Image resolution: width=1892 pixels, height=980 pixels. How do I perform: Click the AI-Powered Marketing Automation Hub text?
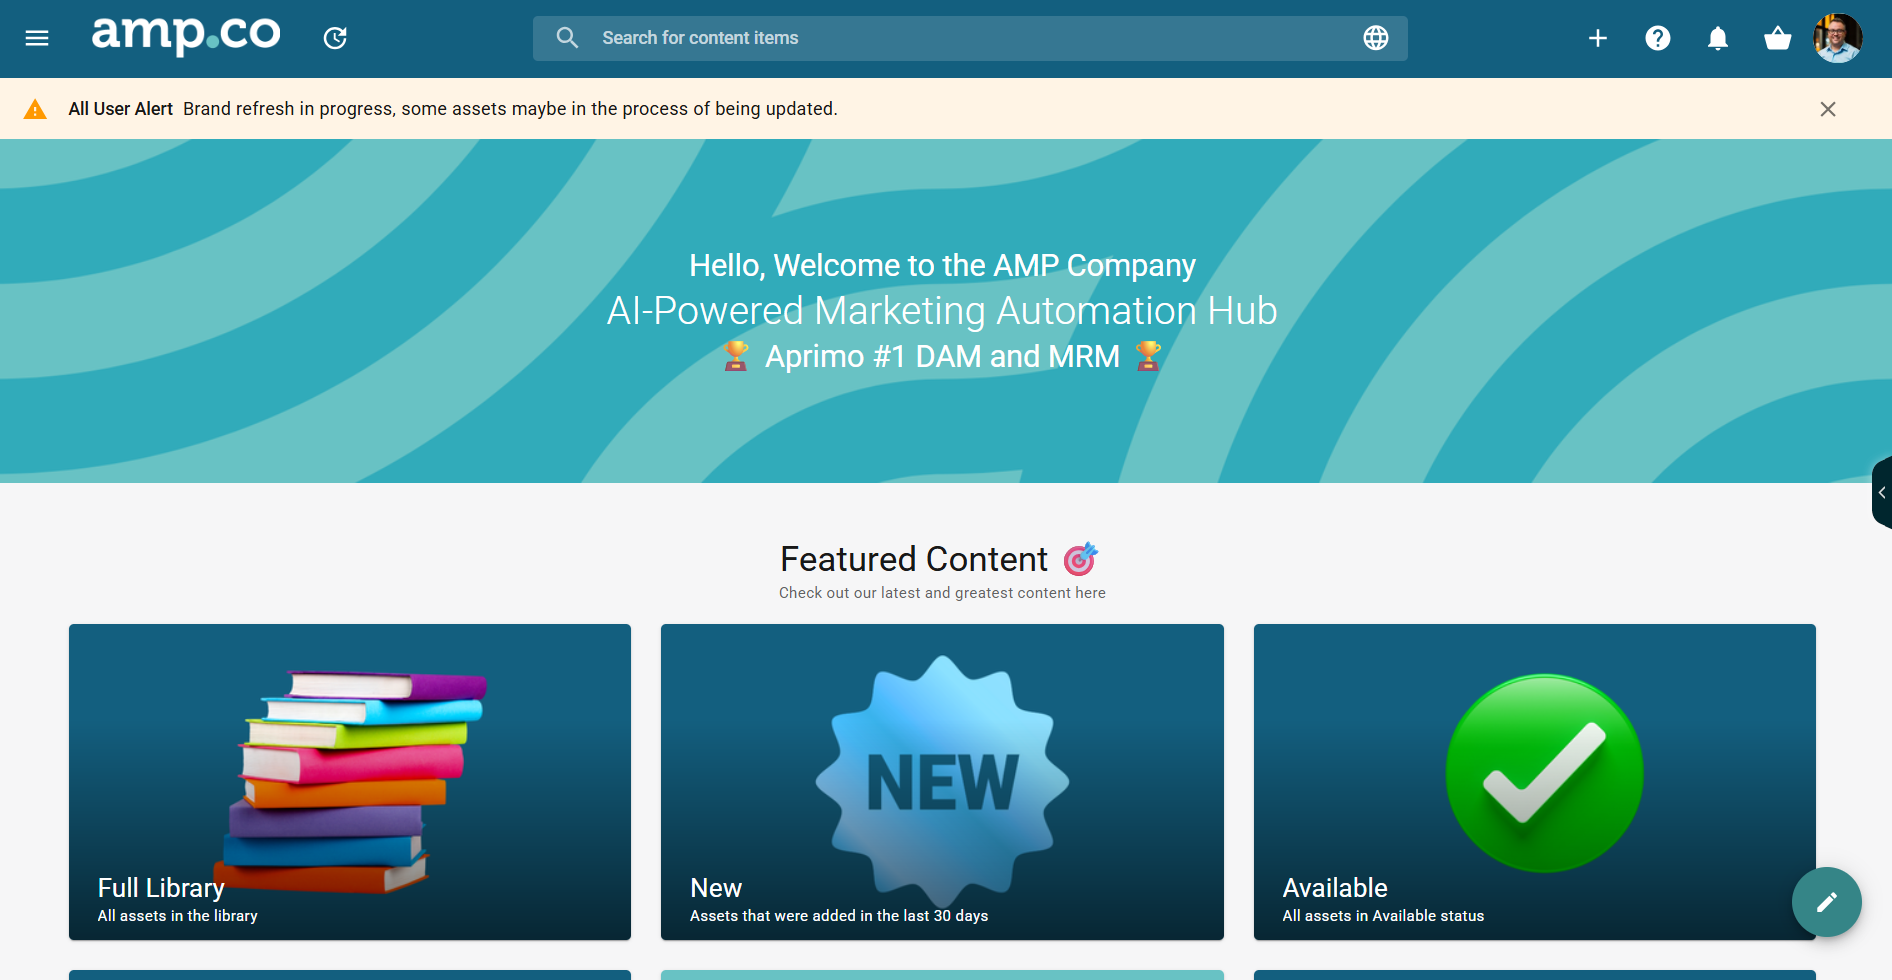pos(942,311)
